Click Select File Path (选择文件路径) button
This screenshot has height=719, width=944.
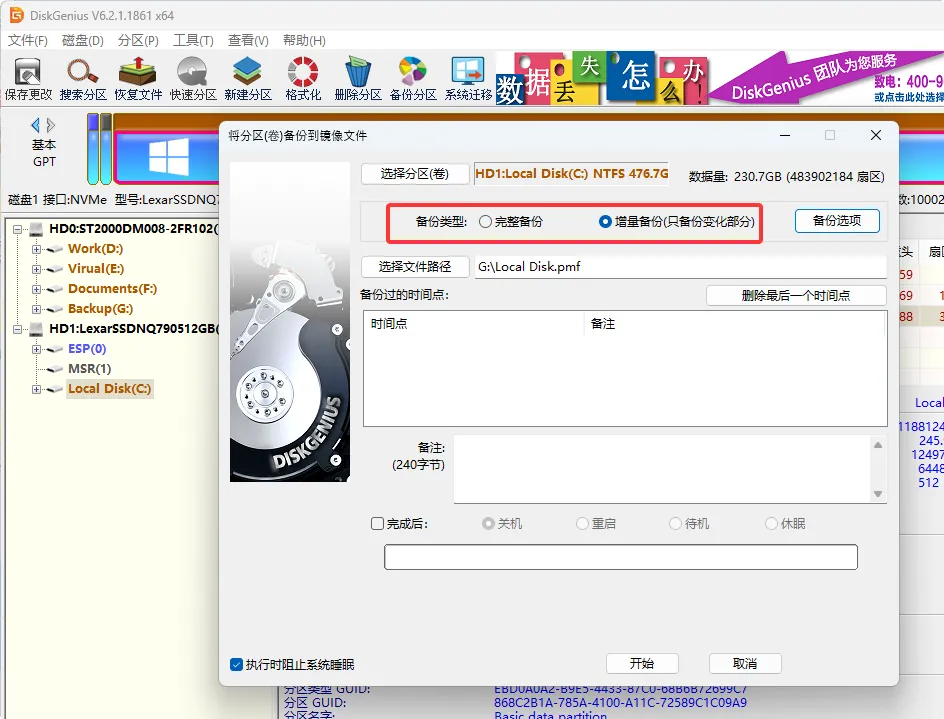click(x=414, y=267)
